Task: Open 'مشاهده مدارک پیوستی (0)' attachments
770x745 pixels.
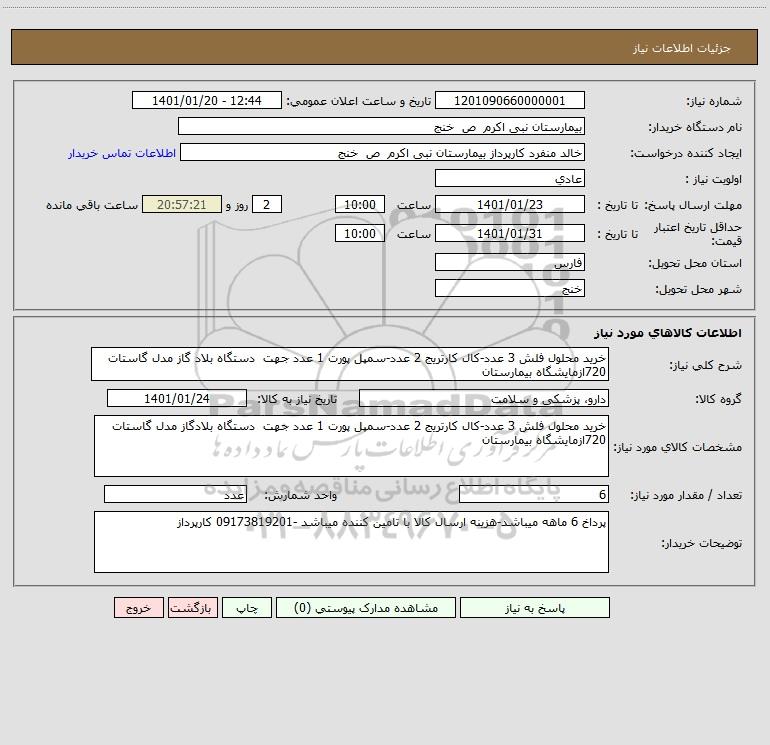Action: [x=366, y=607]
